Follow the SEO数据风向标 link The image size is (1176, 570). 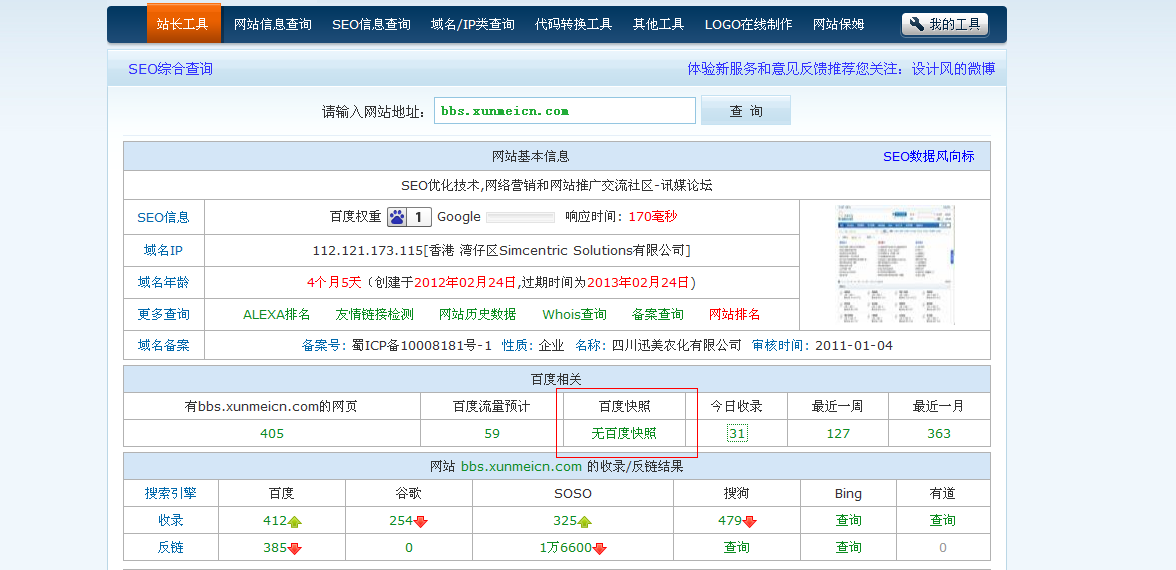coord(928,156)
